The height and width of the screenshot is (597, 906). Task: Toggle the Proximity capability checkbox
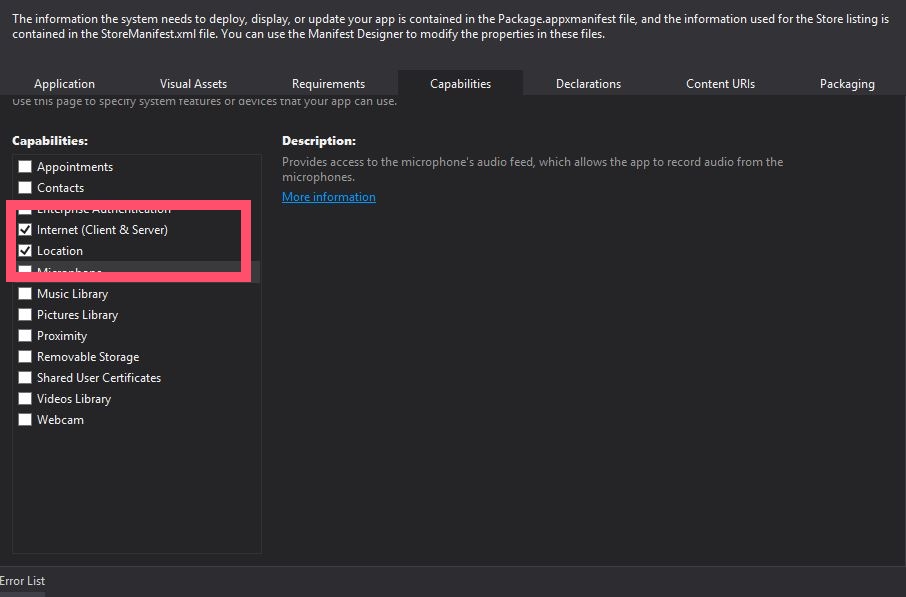[26, 336]
